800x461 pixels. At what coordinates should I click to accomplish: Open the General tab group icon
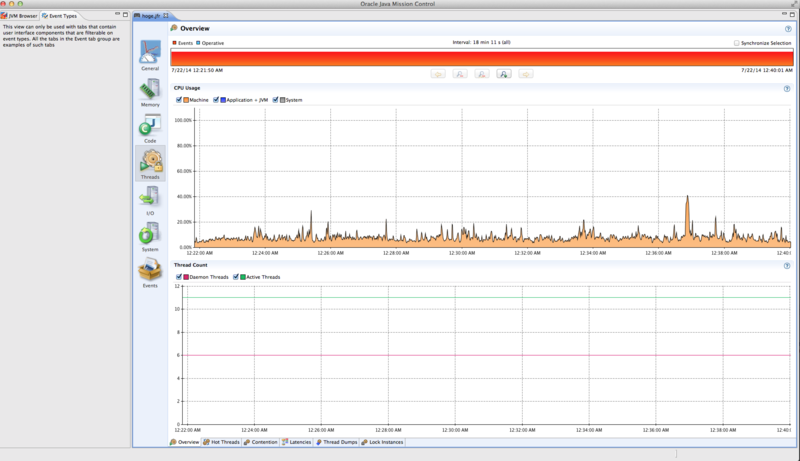[150, 55]
